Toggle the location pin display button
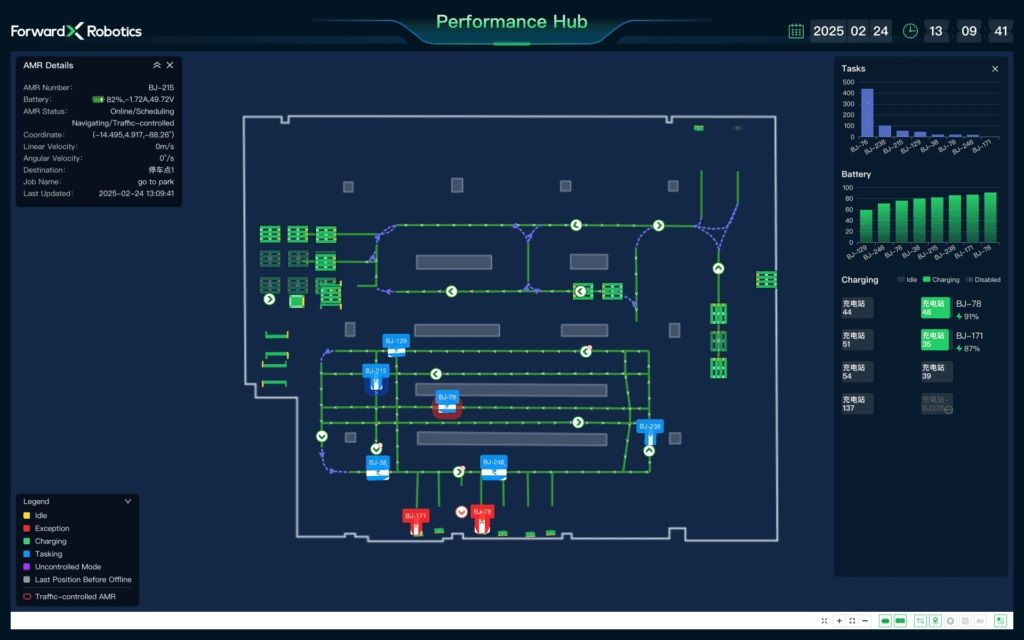1024x640 pixels. click(935, 621)
